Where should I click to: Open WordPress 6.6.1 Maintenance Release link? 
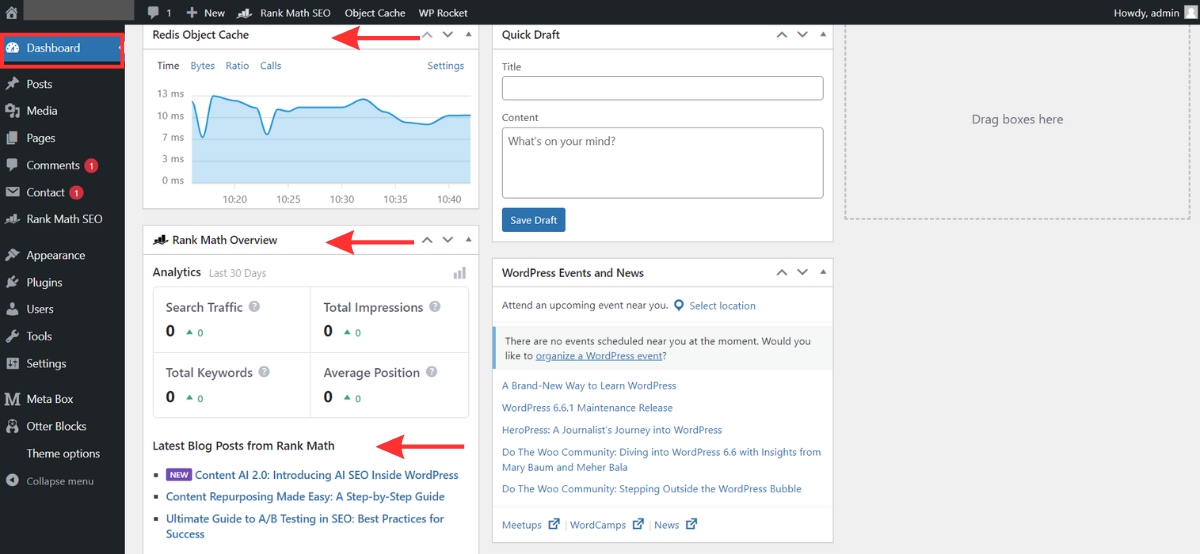[x=587, y=408]
